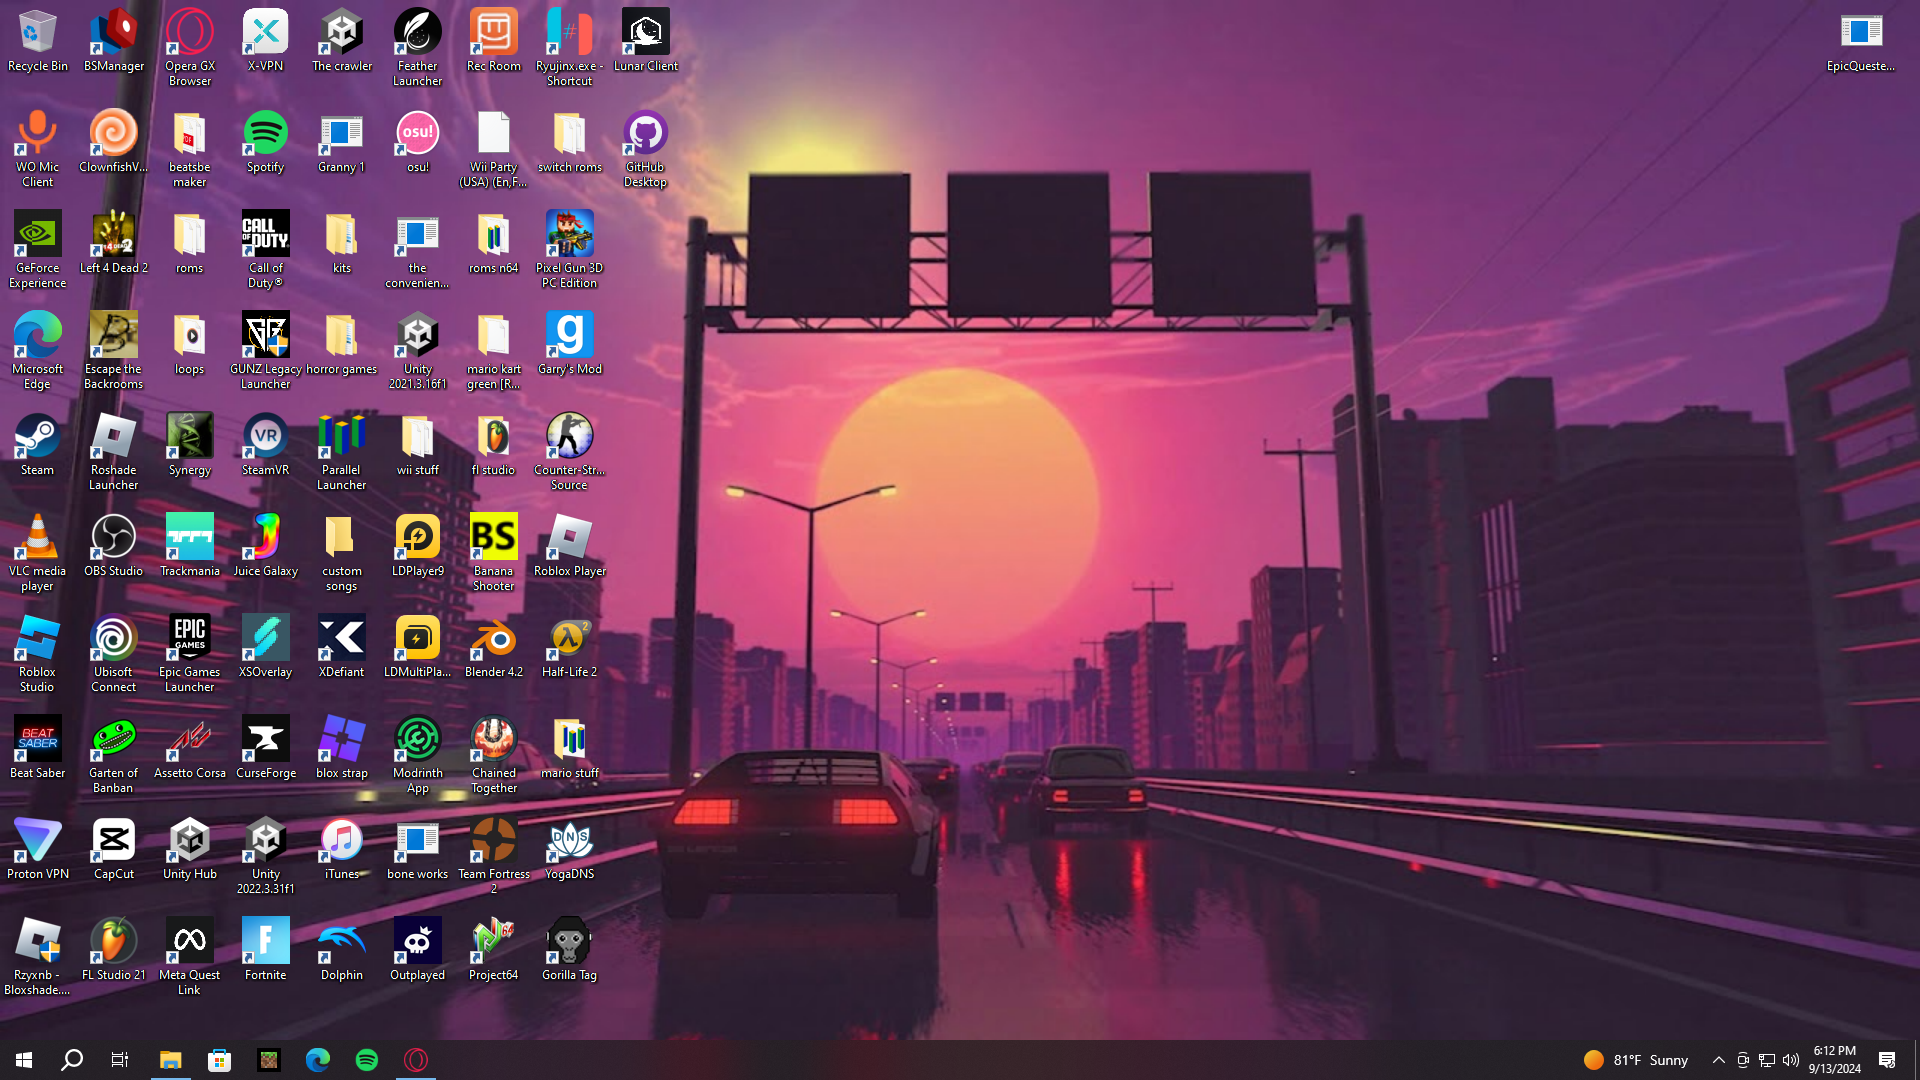Select the Pixel Gun 3D PC Edition icon

click(570, 250)
